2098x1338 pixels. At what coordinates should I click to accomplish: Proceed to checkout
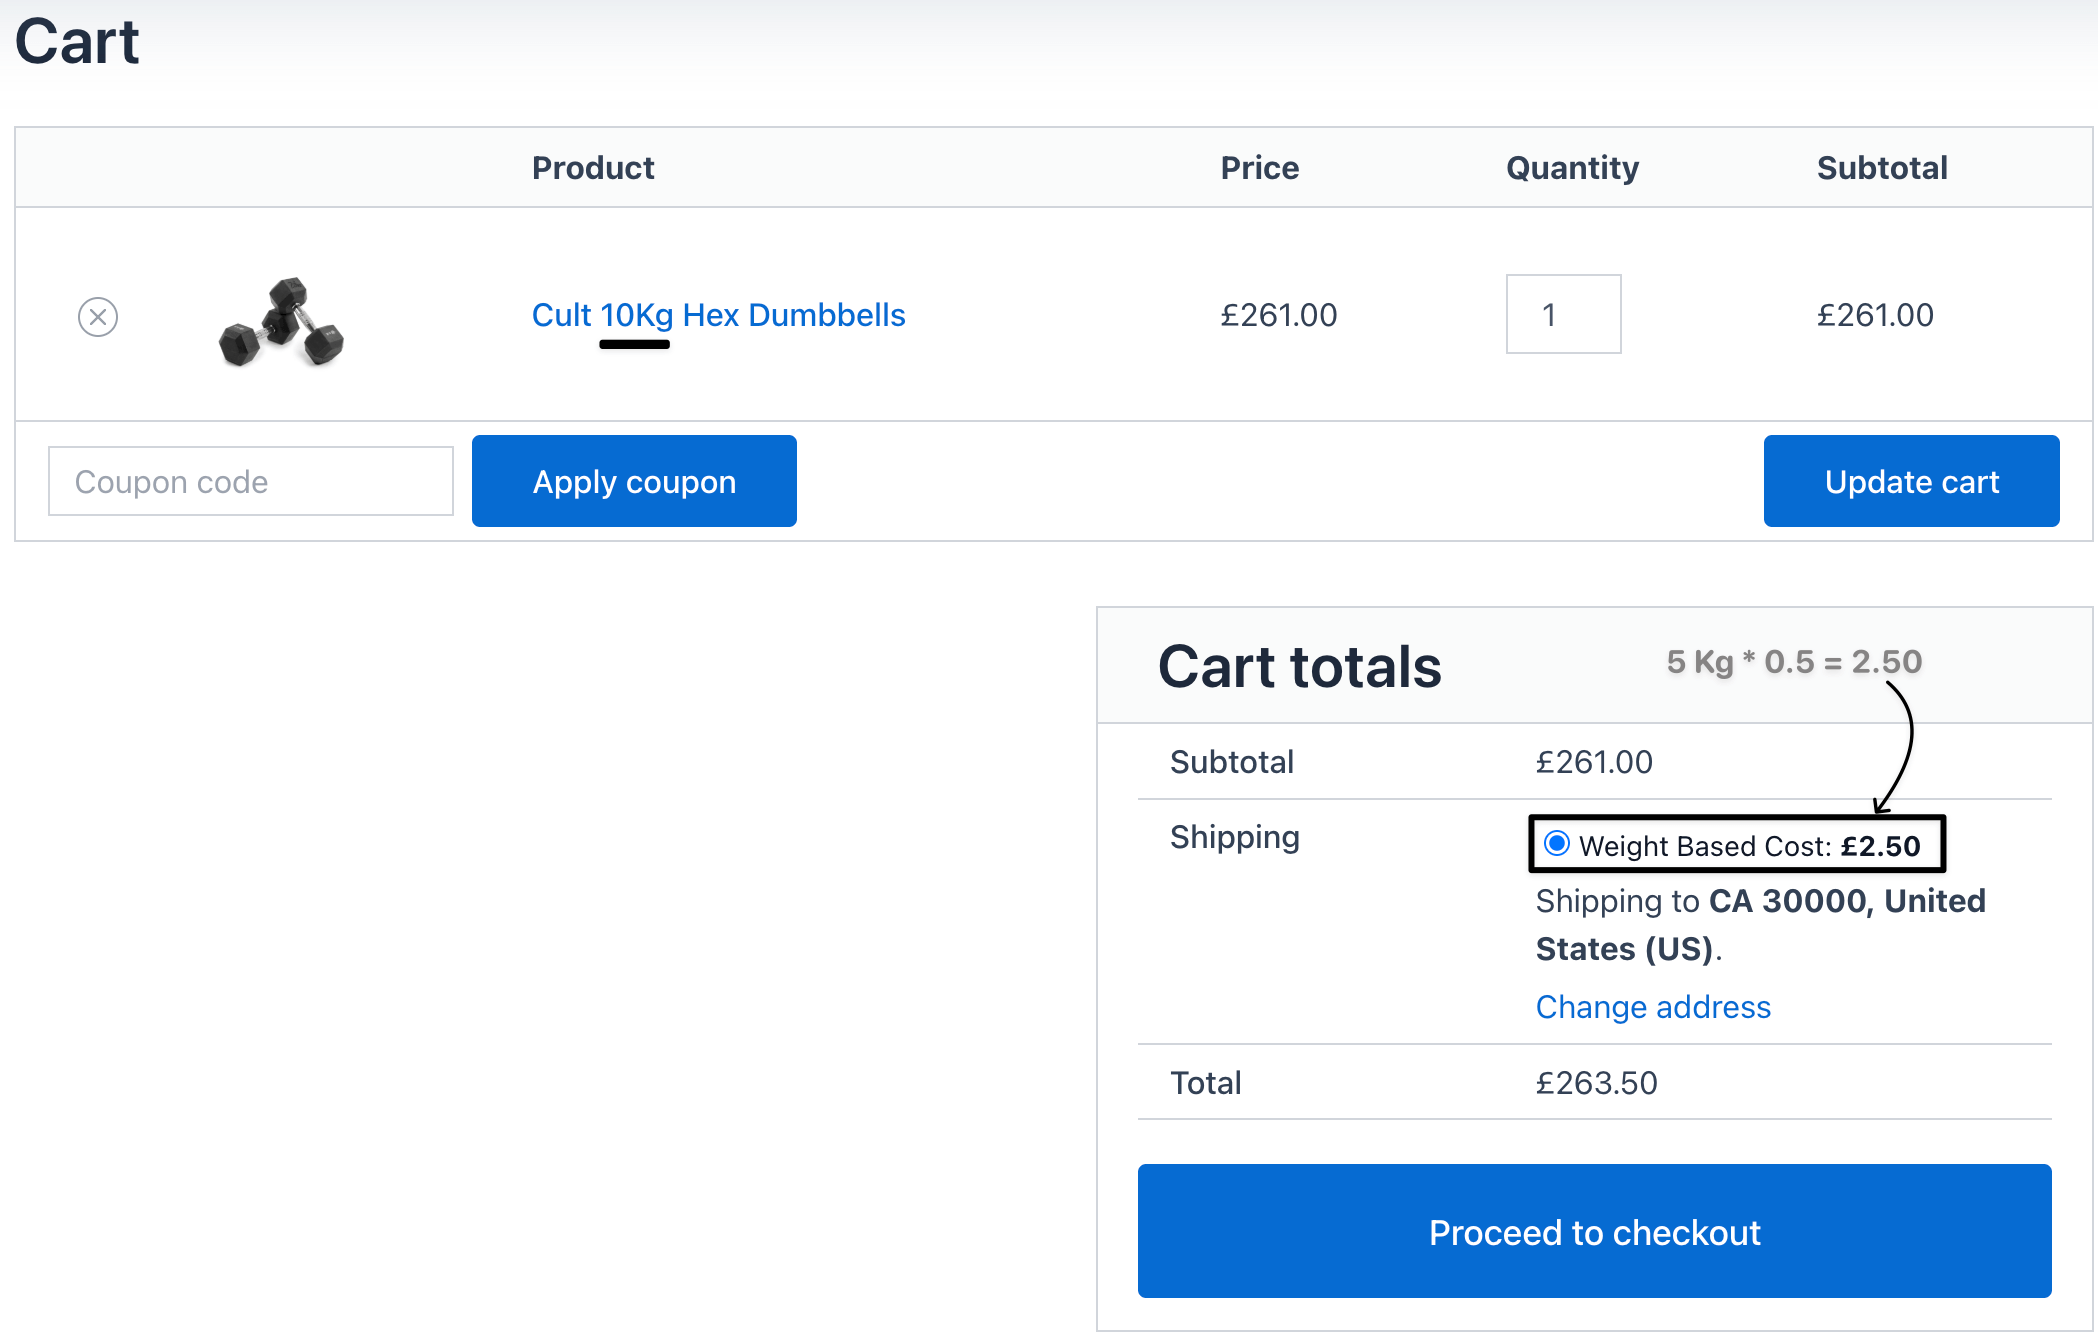(x=1594, y=1231)
